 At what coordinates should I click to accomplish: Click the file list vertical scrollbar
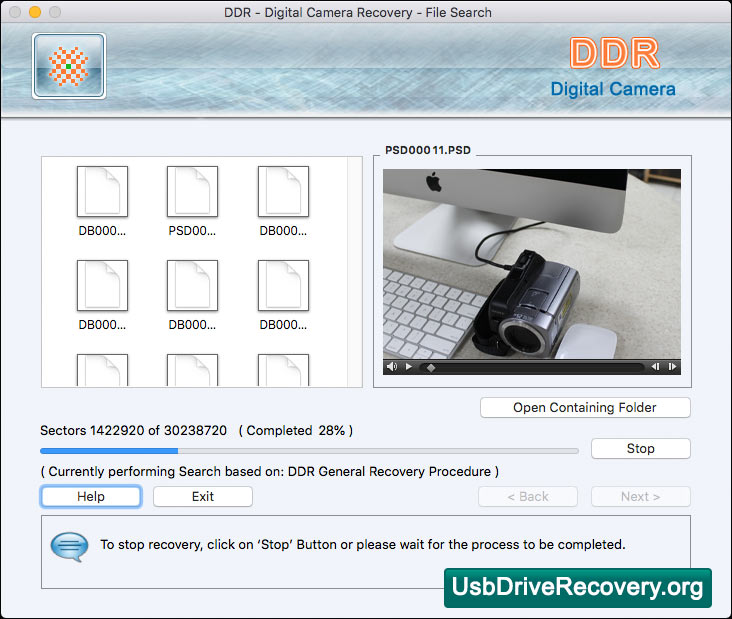coord(354,272)
